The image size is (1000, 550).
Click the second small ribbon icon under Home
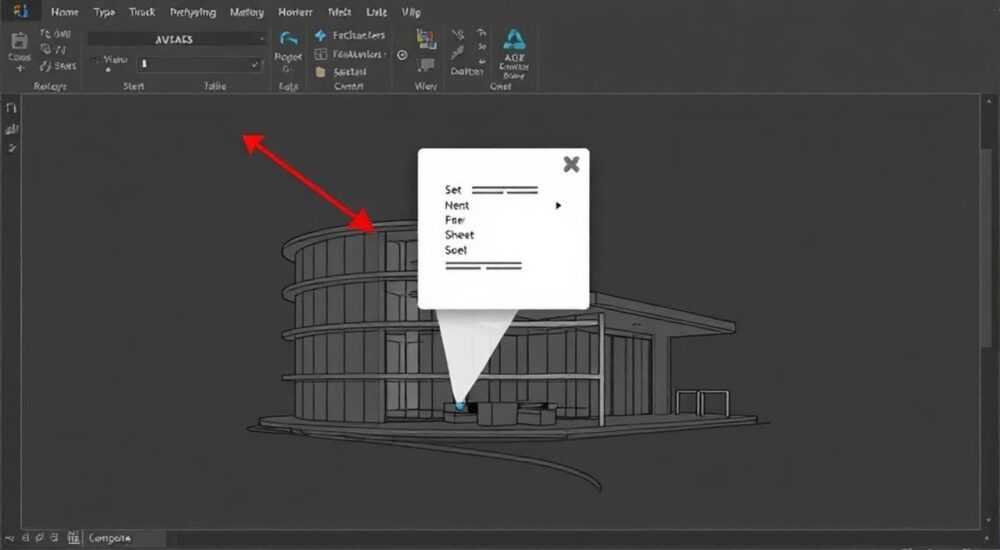pyautogui.click(x=46, y=49)
